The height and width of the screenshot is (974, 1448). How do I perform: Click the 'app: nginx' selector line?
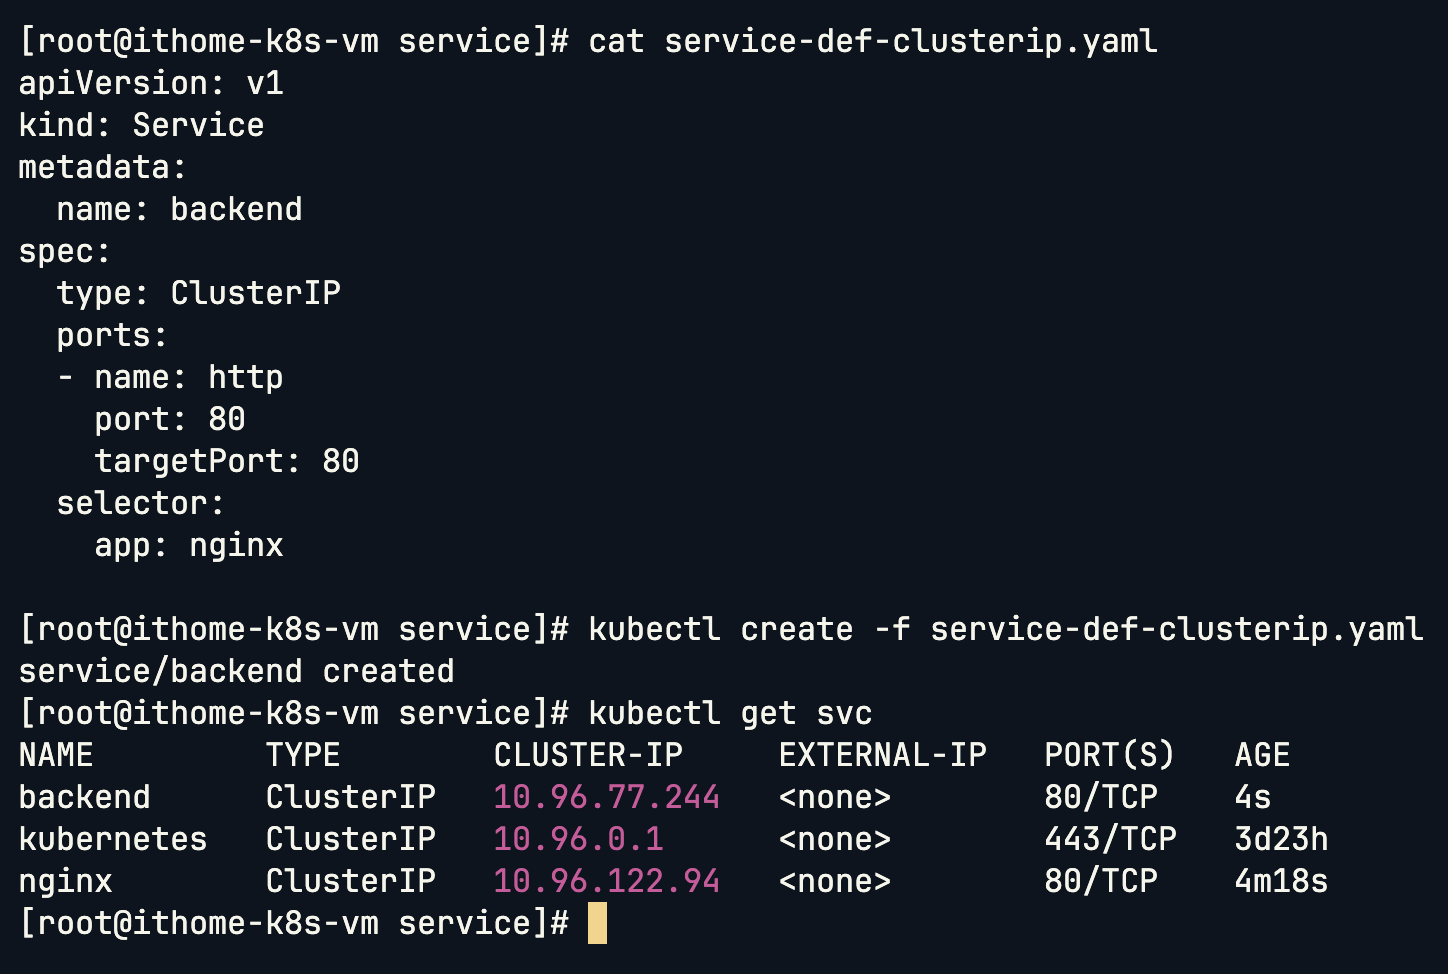coord(189,546)
